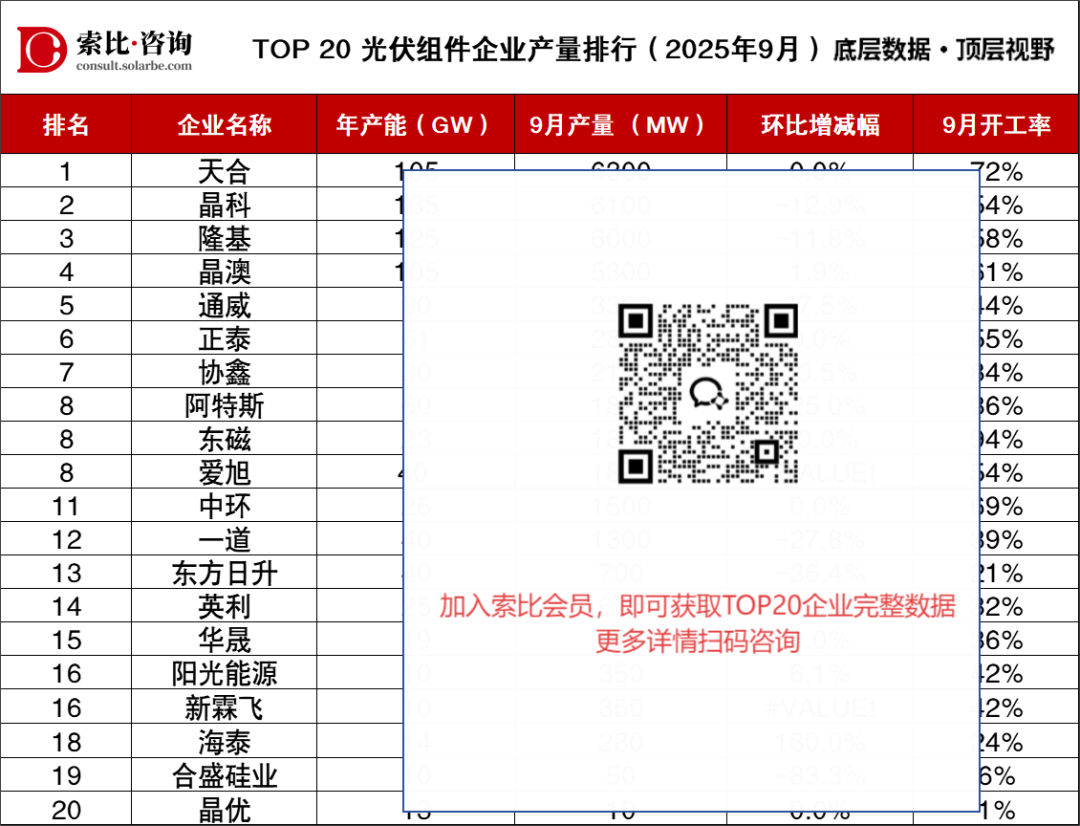
Task: Select the 企业名称 column header
Action: click(x=224, y=125)
